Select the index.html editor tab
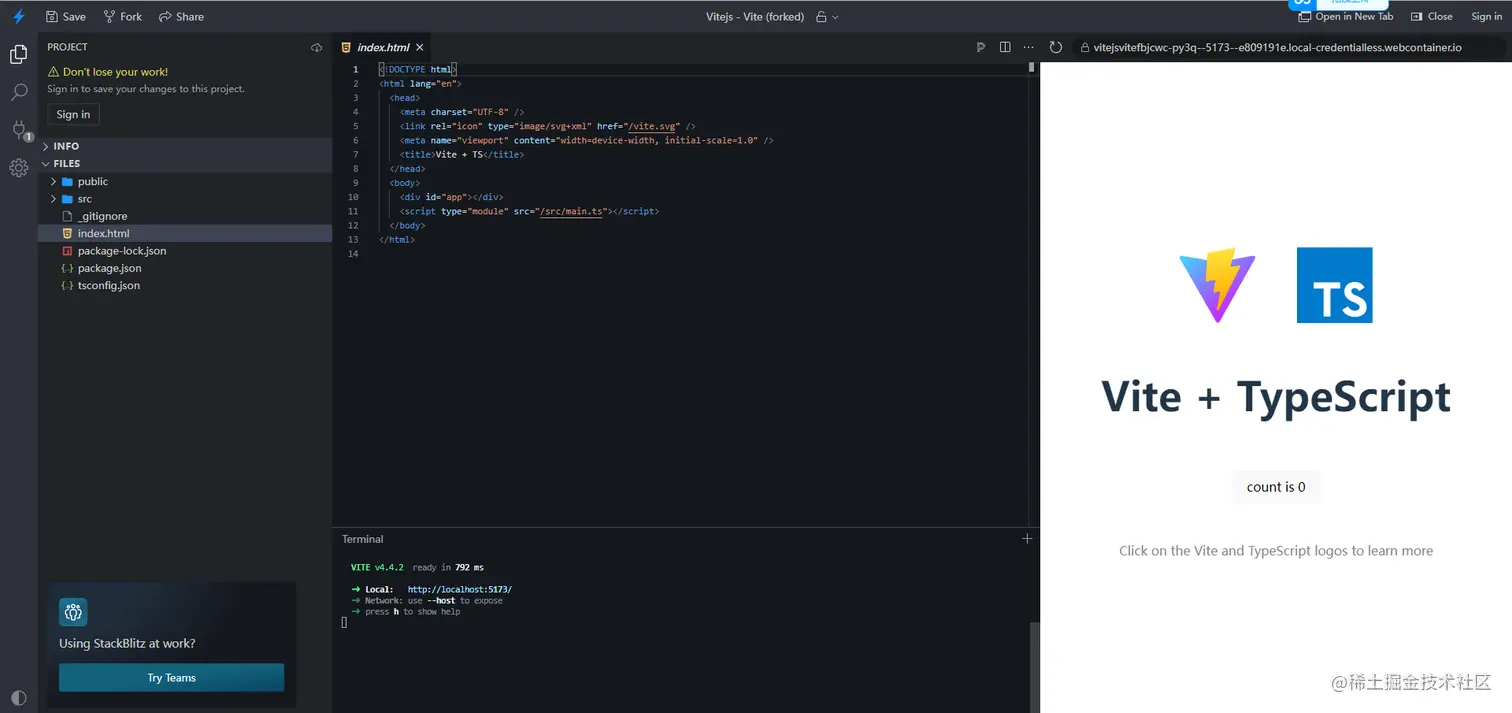 point(383,47)
